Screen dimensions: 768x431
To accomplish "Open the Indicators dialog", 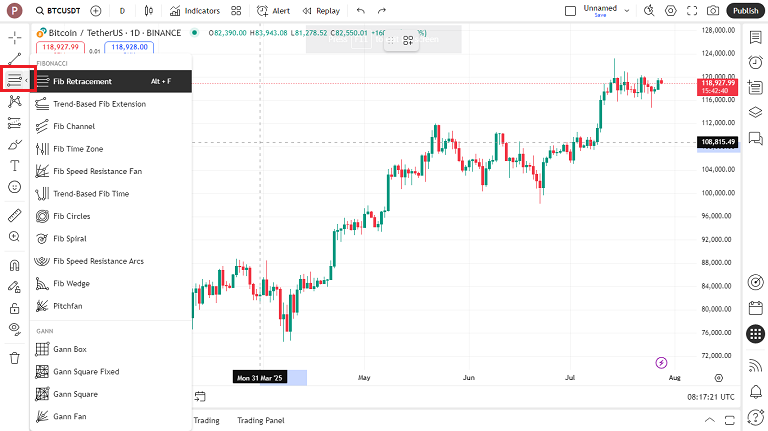I will tap(194, 11).
